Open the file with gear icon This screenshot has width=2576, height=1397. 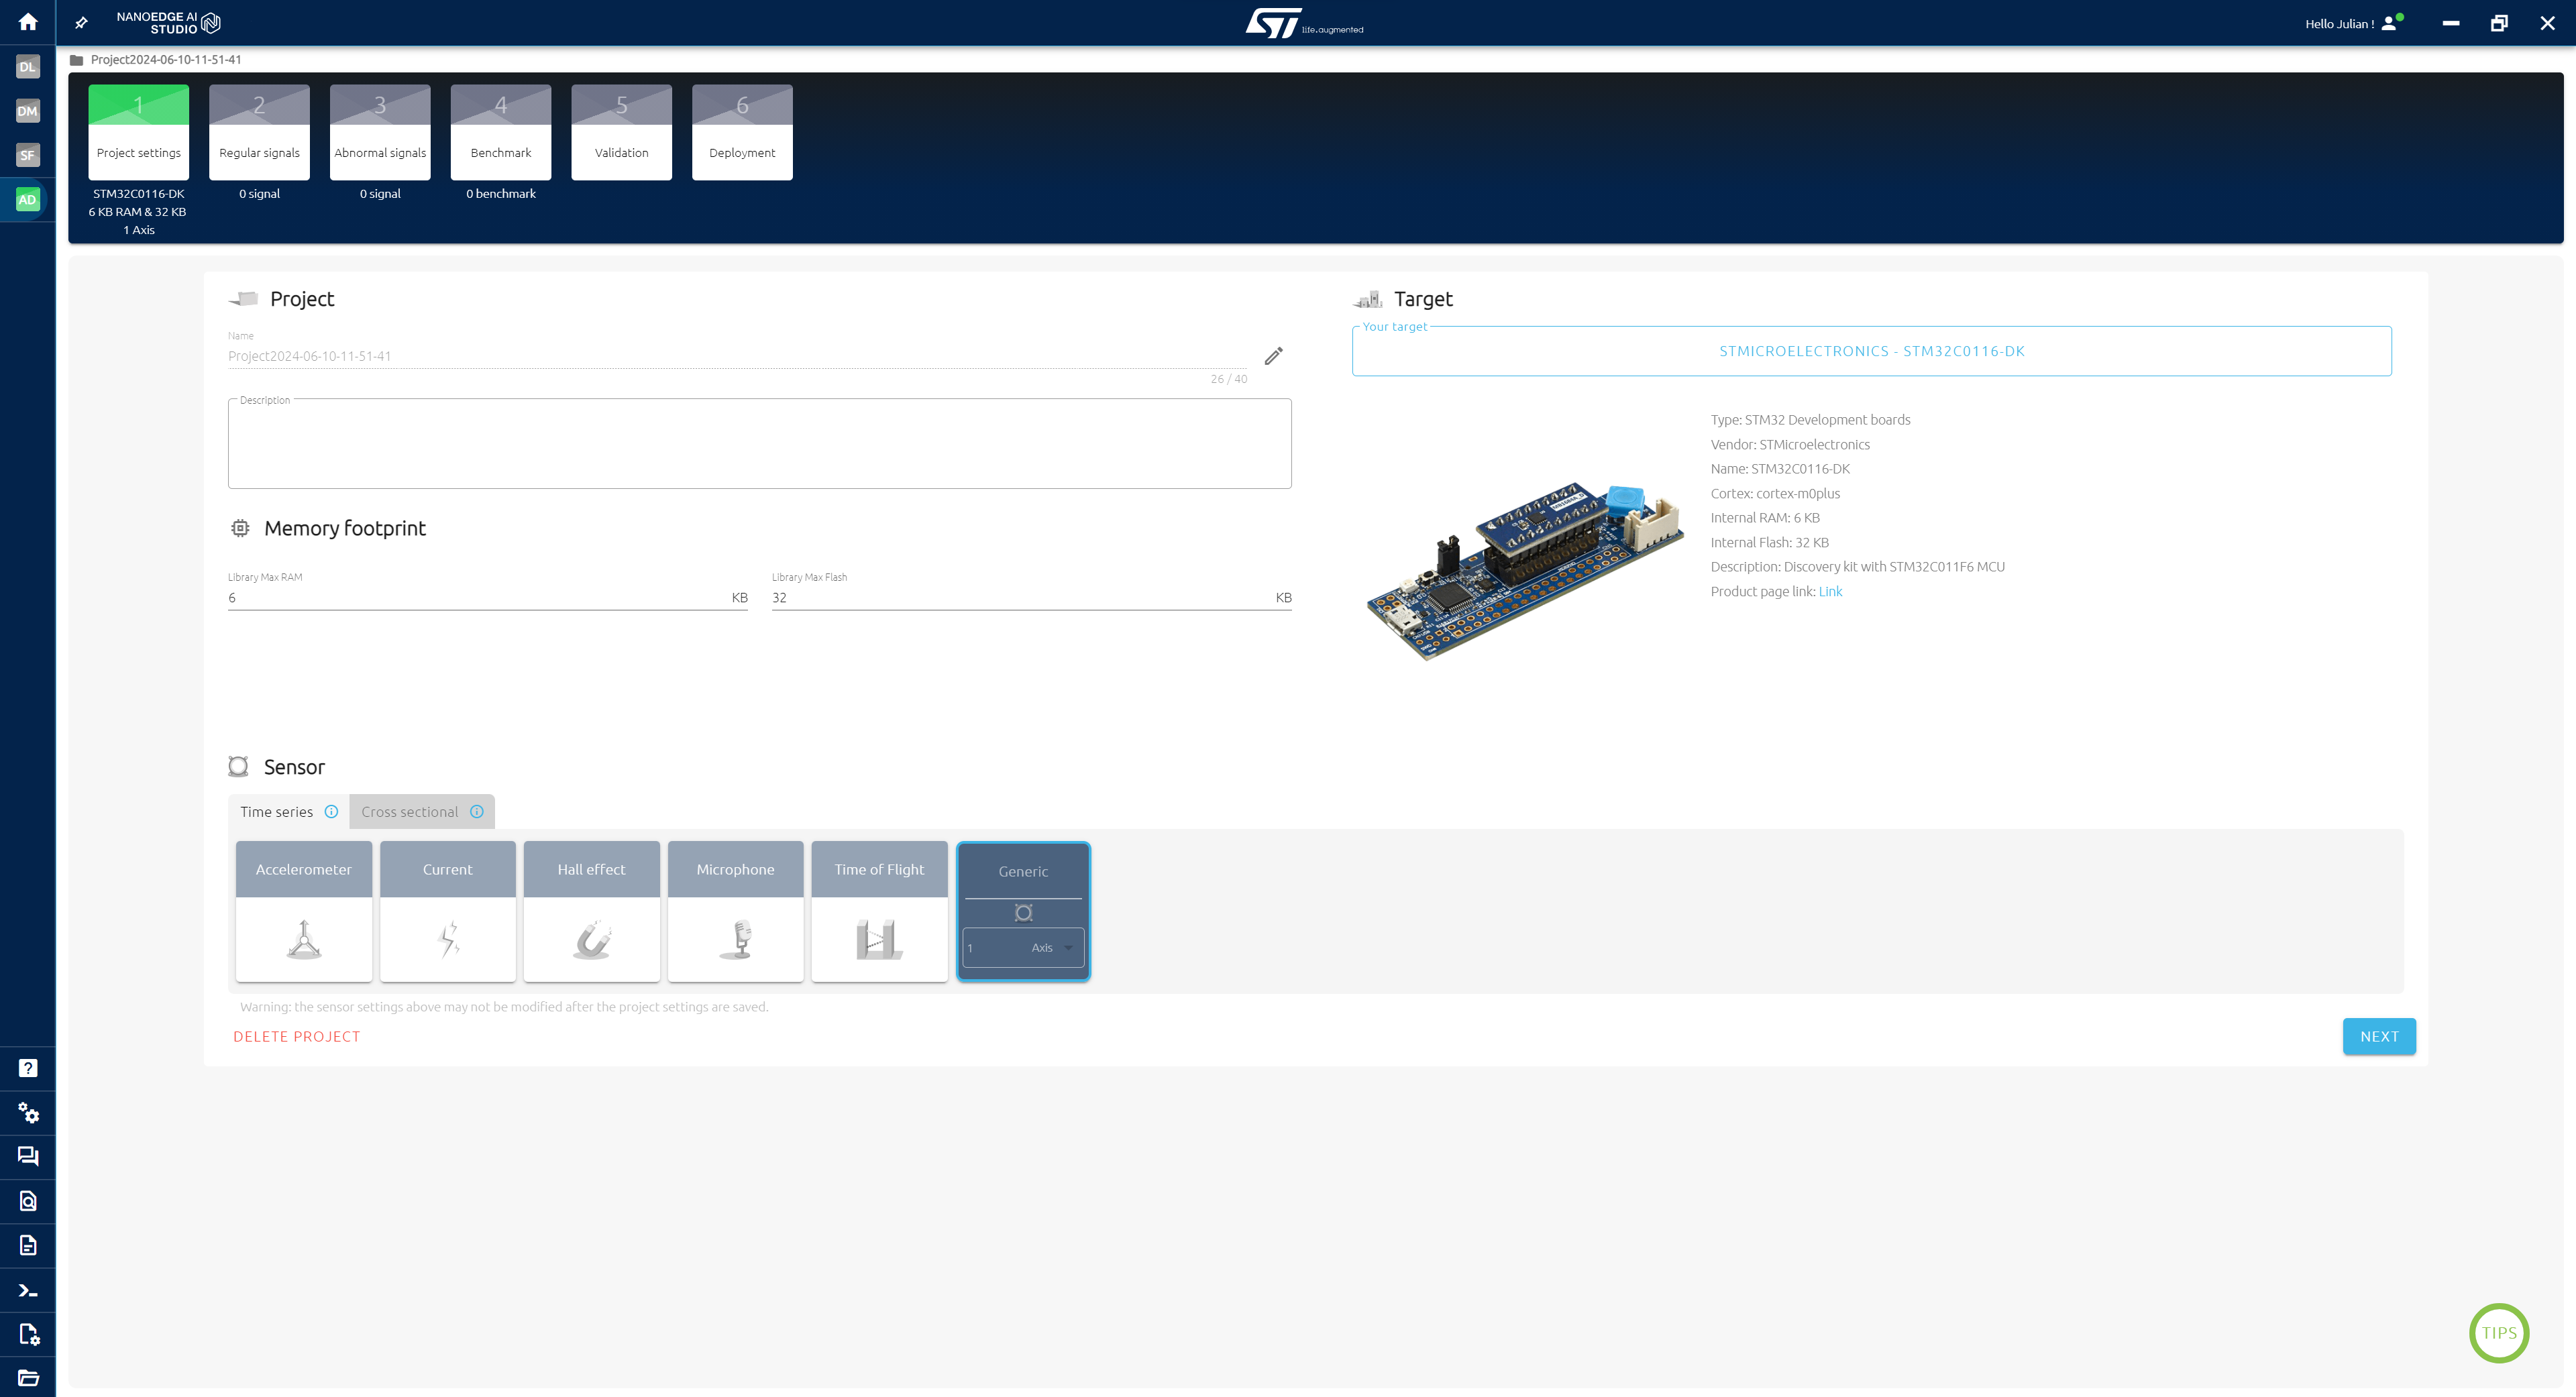[x=28, y=1334]
